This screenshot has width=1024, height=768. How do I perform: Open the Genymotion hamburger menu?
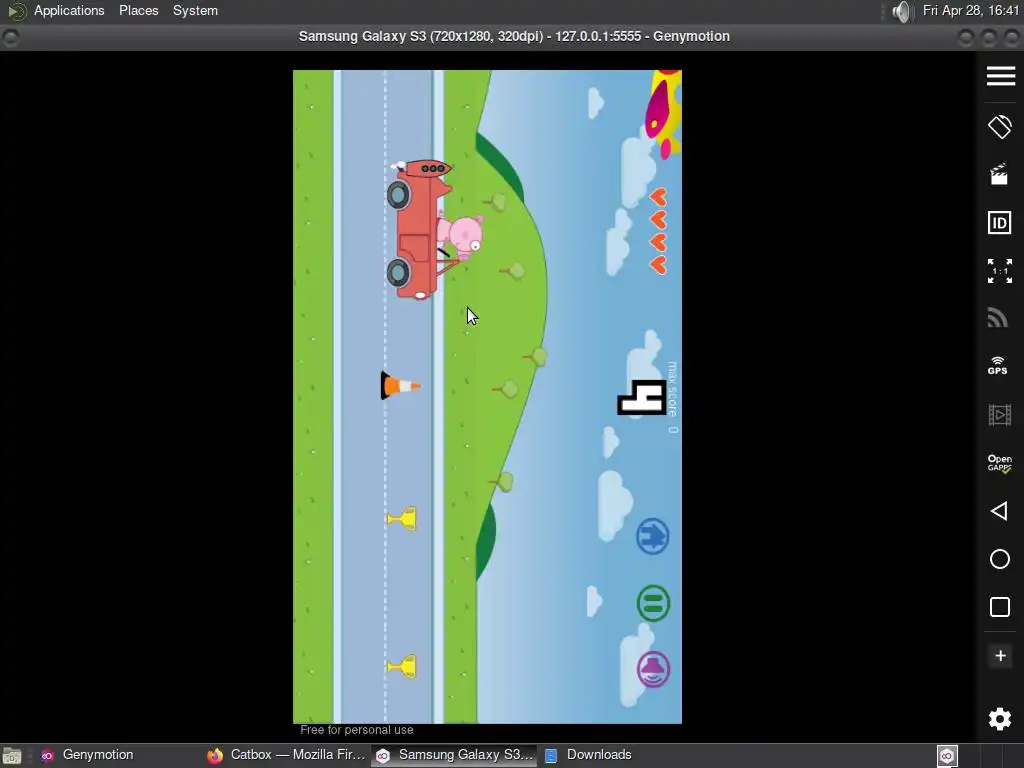(x=1000, y=76)
